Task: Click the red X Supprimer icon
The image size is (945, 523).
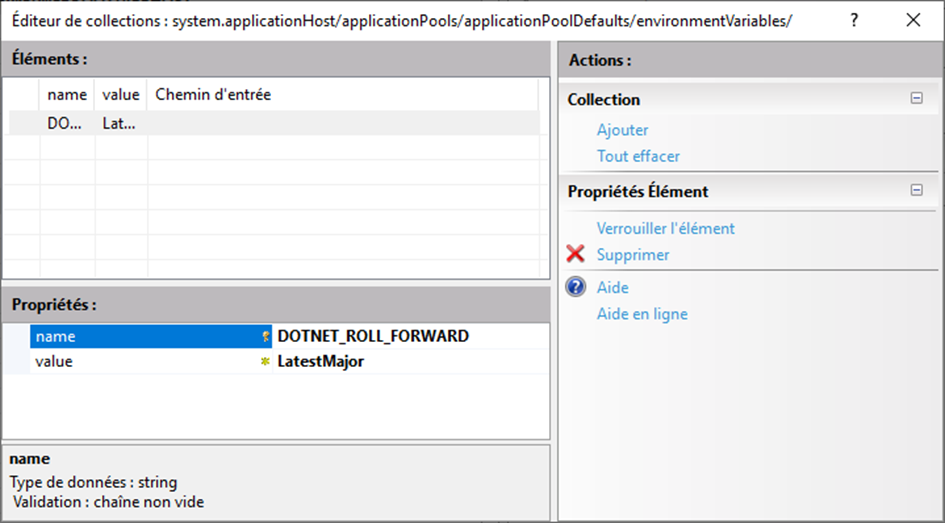Action: [575, 254]
